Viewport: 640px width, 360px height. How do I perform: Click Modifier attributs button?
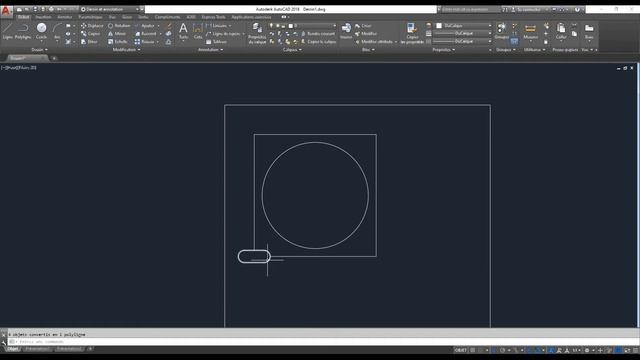[374, 42]
